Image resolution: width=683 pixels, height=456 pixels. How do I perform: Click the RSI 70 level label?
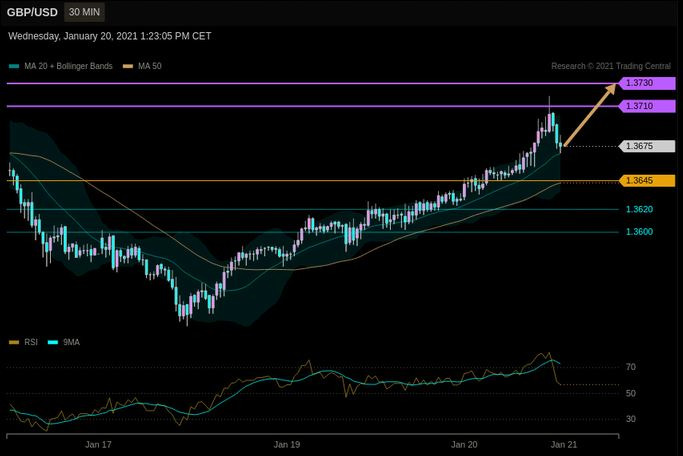631,367
